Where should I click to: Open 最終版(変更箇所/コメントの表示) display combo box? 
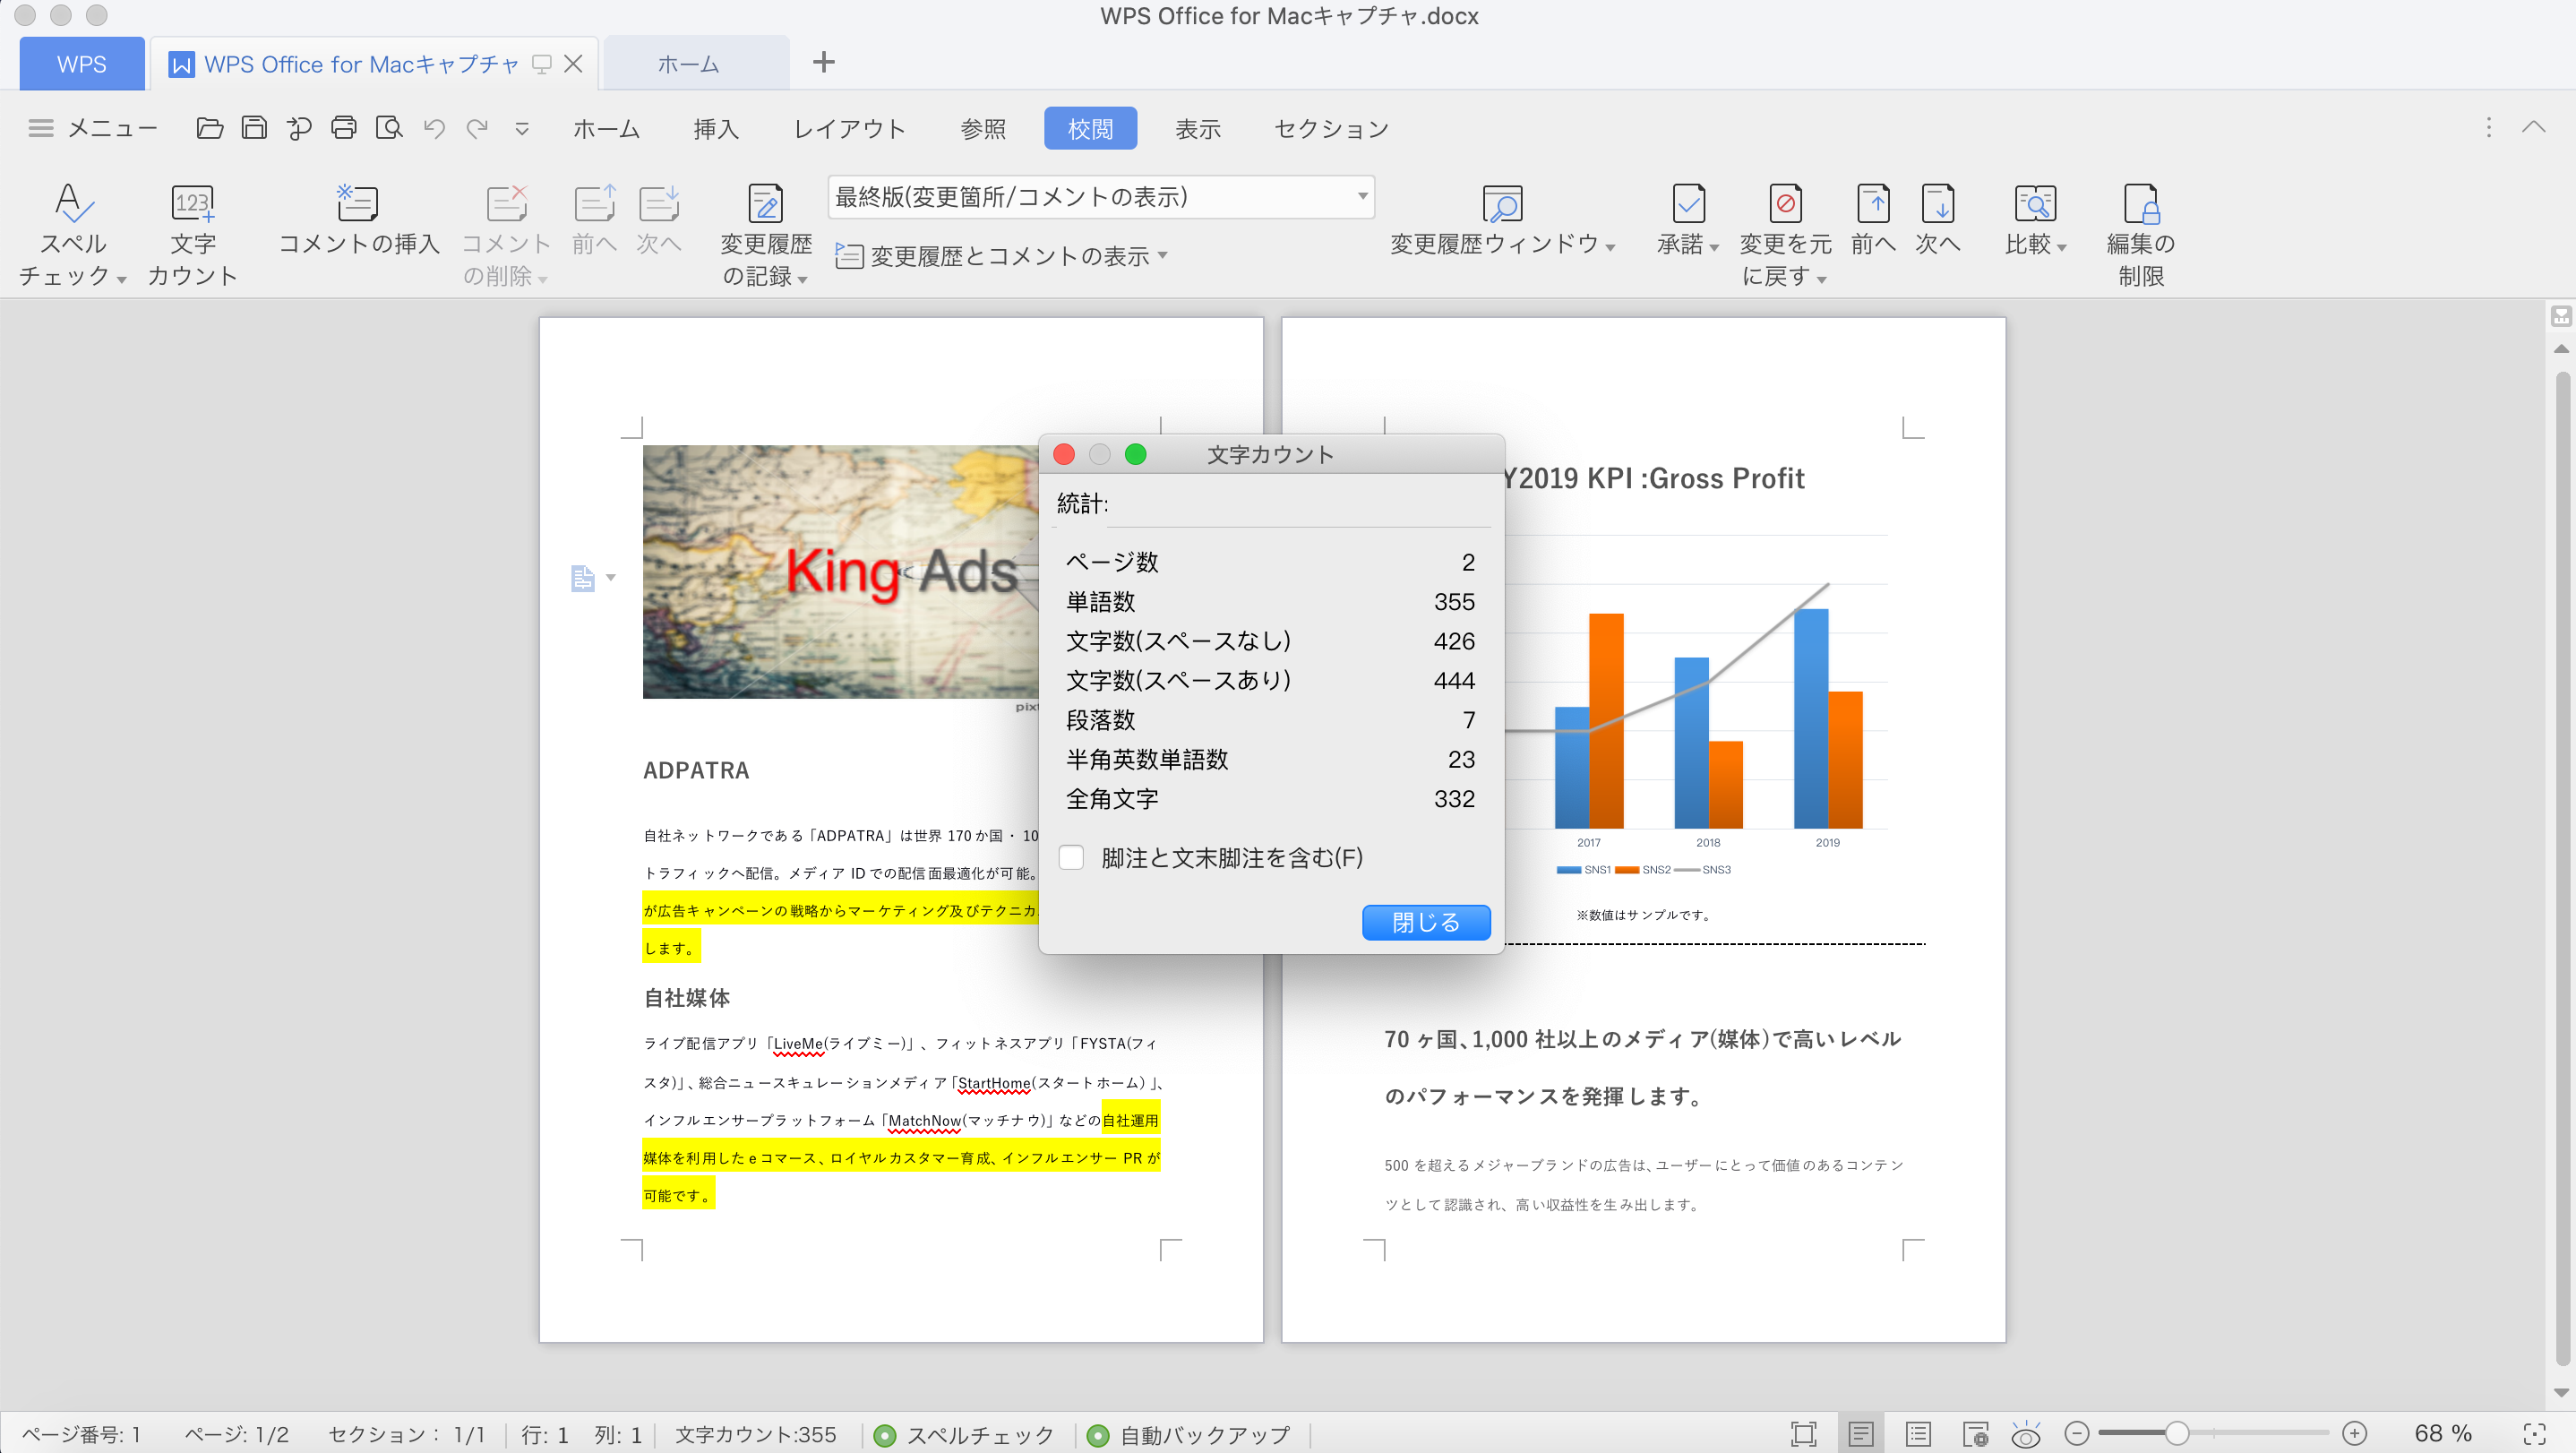pos(1101,197)
